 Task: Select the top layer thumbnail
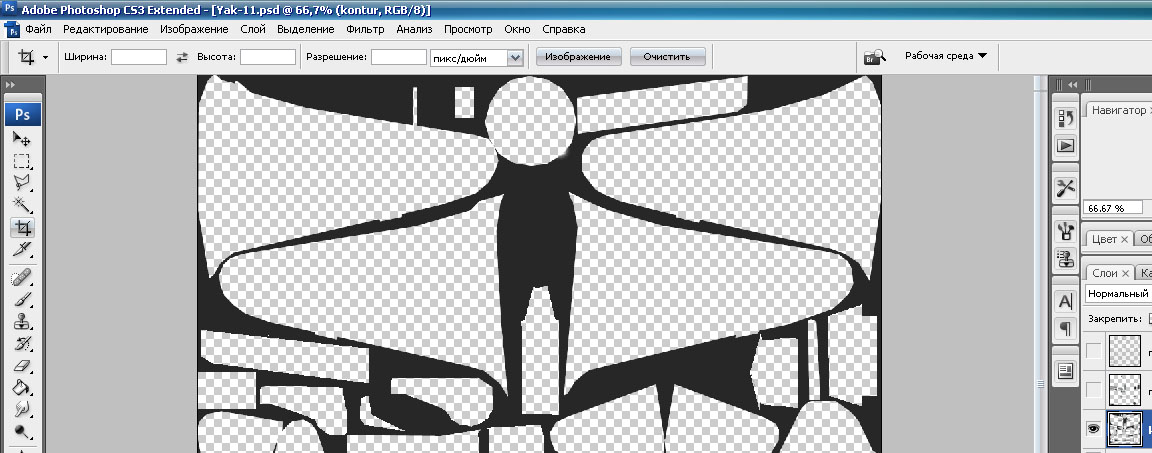[x=1125, y=351]
